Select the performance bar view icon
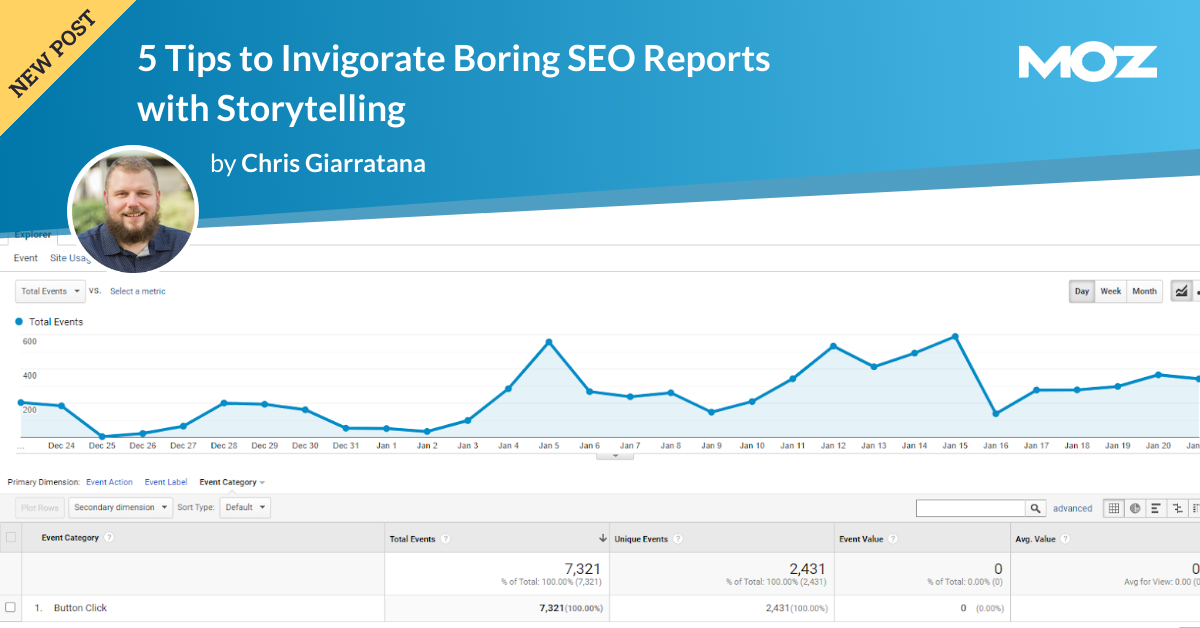The height and width of the screenshot is (628, 1200). coord(1156,508)
